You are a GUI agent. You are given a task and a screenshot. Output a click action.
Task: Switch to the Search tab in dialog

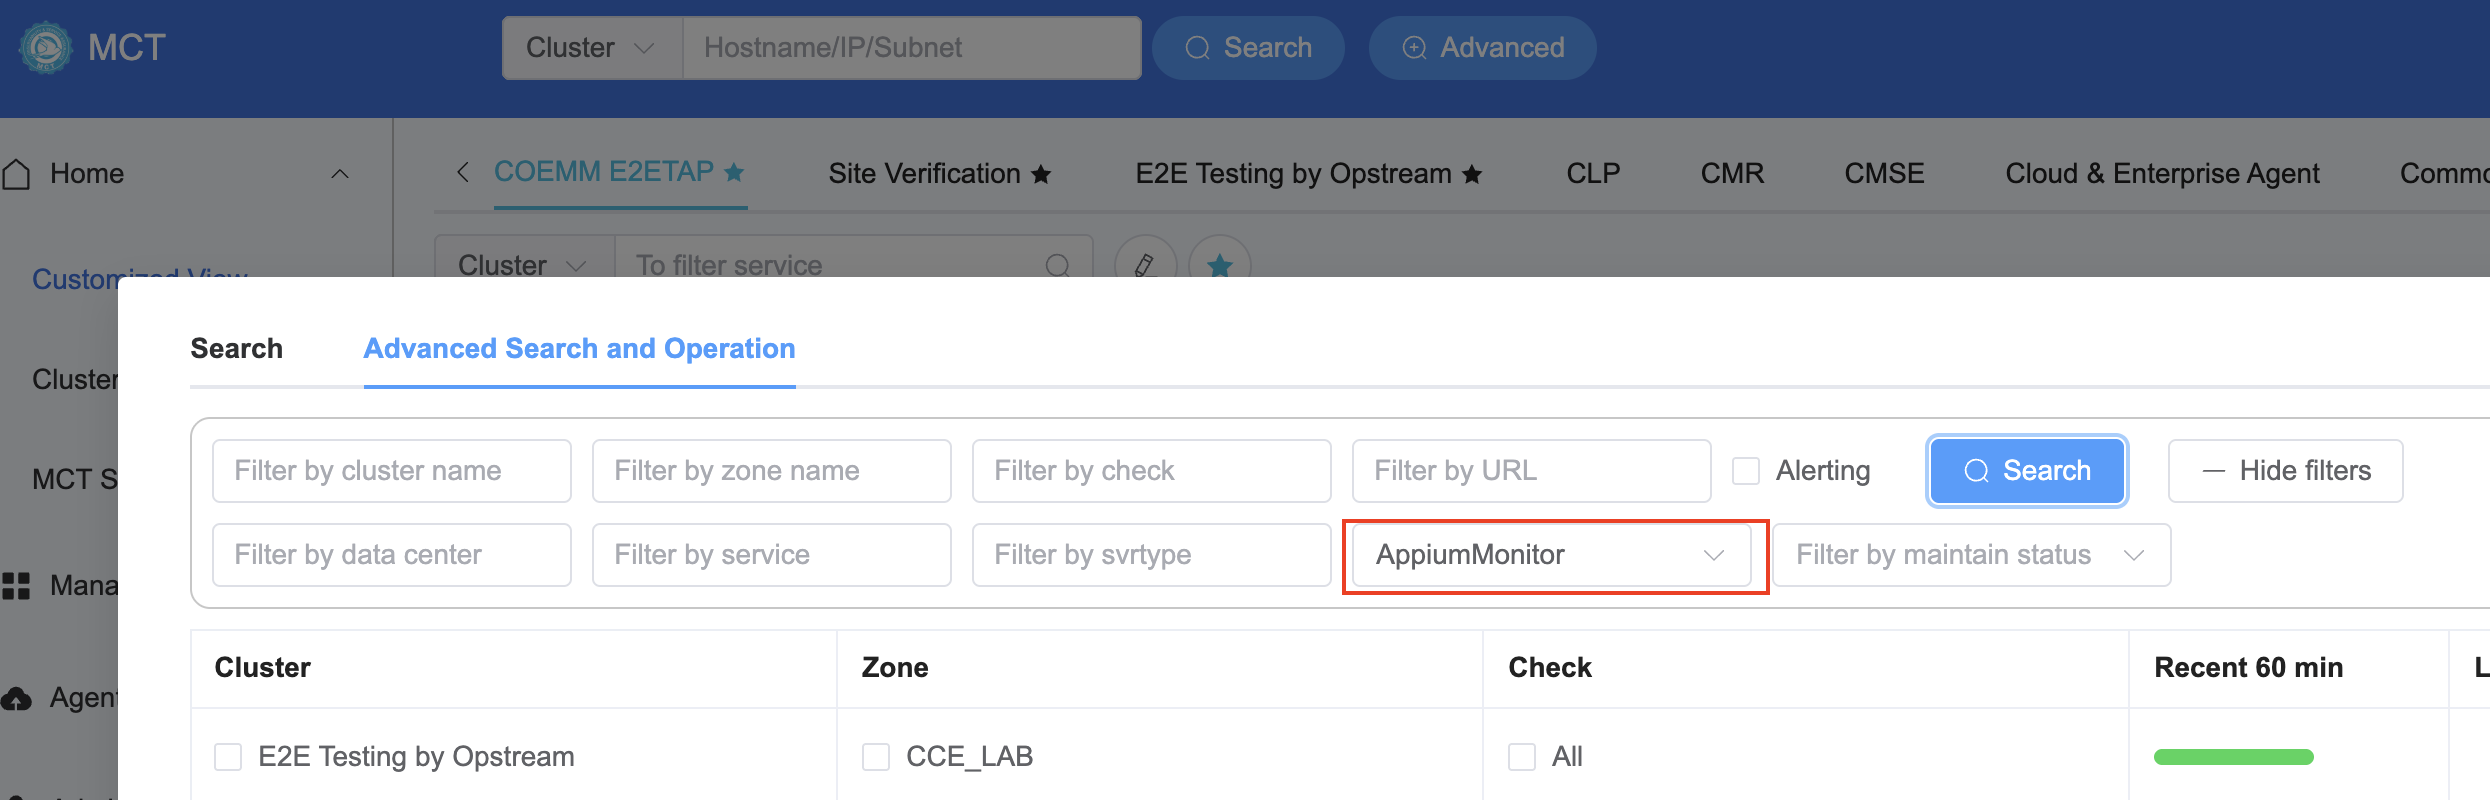point(237,348)
